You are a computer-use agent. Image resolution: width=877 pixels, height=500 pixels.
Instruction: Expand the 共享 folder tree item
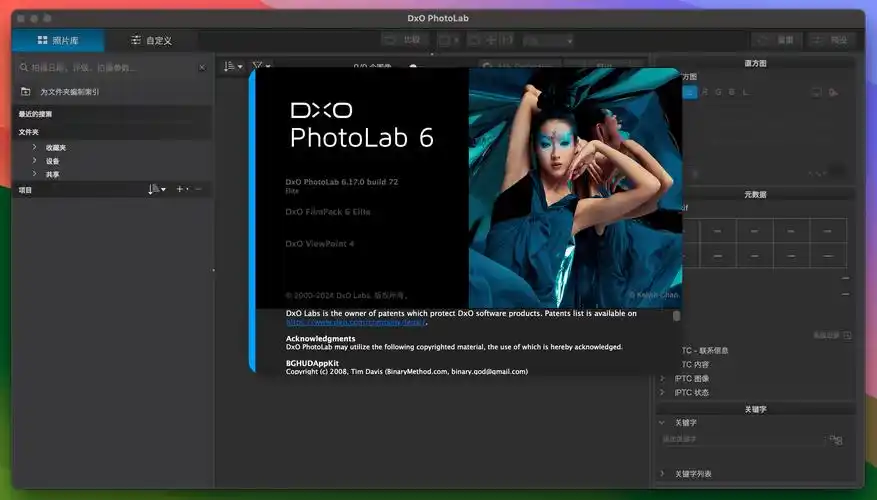coord(34,173)
